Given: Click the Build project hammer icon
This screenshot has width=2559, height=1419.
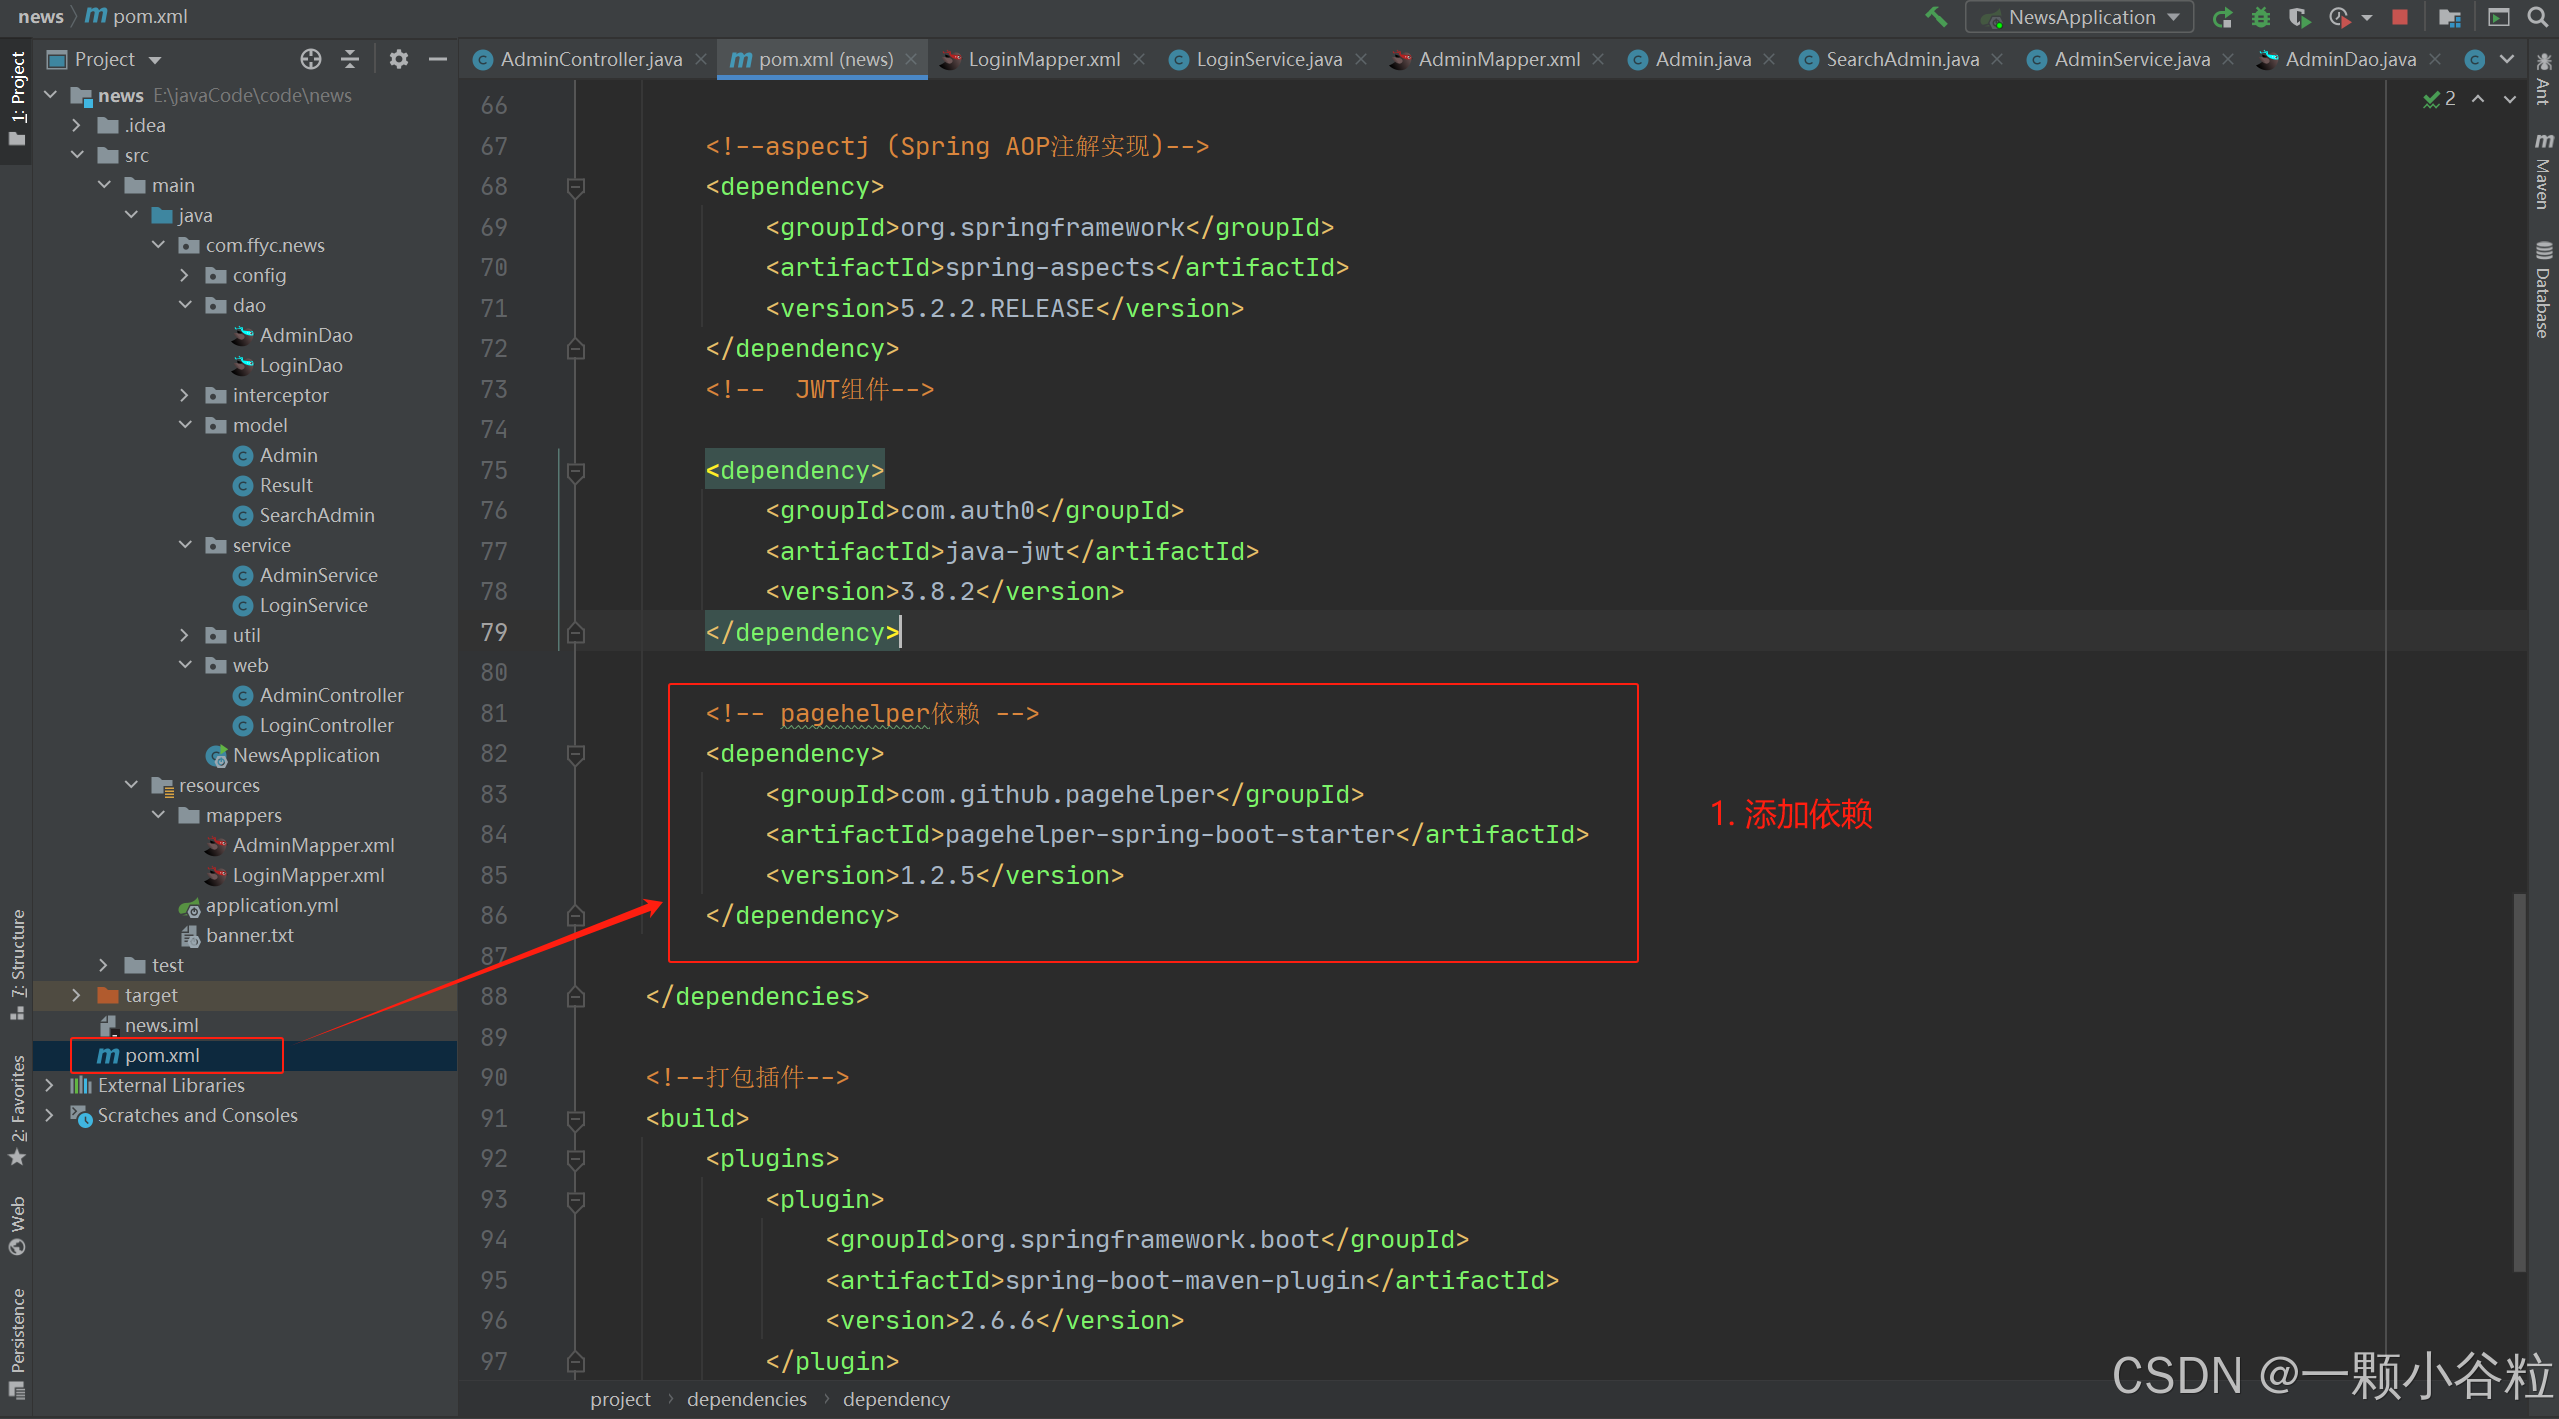Looking at the screenshot, I should pos(1936,17).
